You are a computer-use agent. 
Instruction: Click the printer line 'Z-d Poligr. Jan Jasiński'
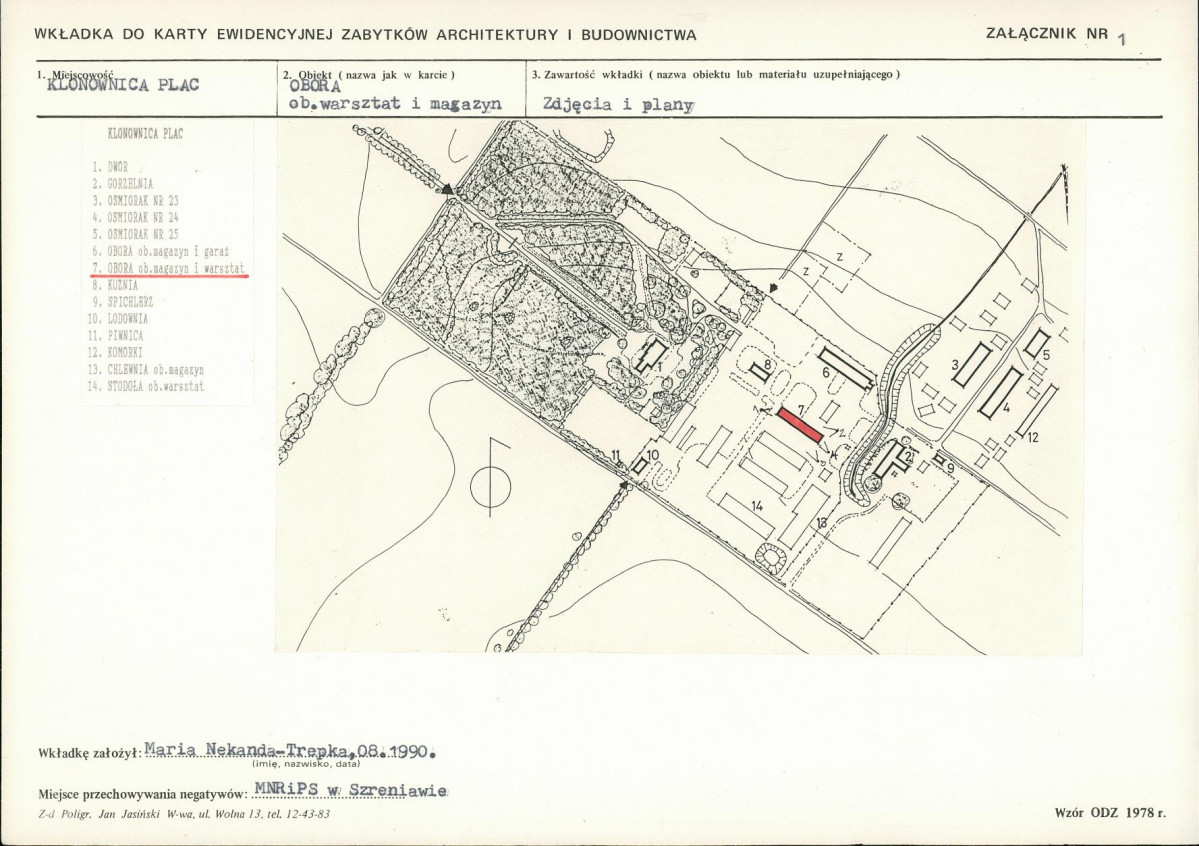[98, 814]
